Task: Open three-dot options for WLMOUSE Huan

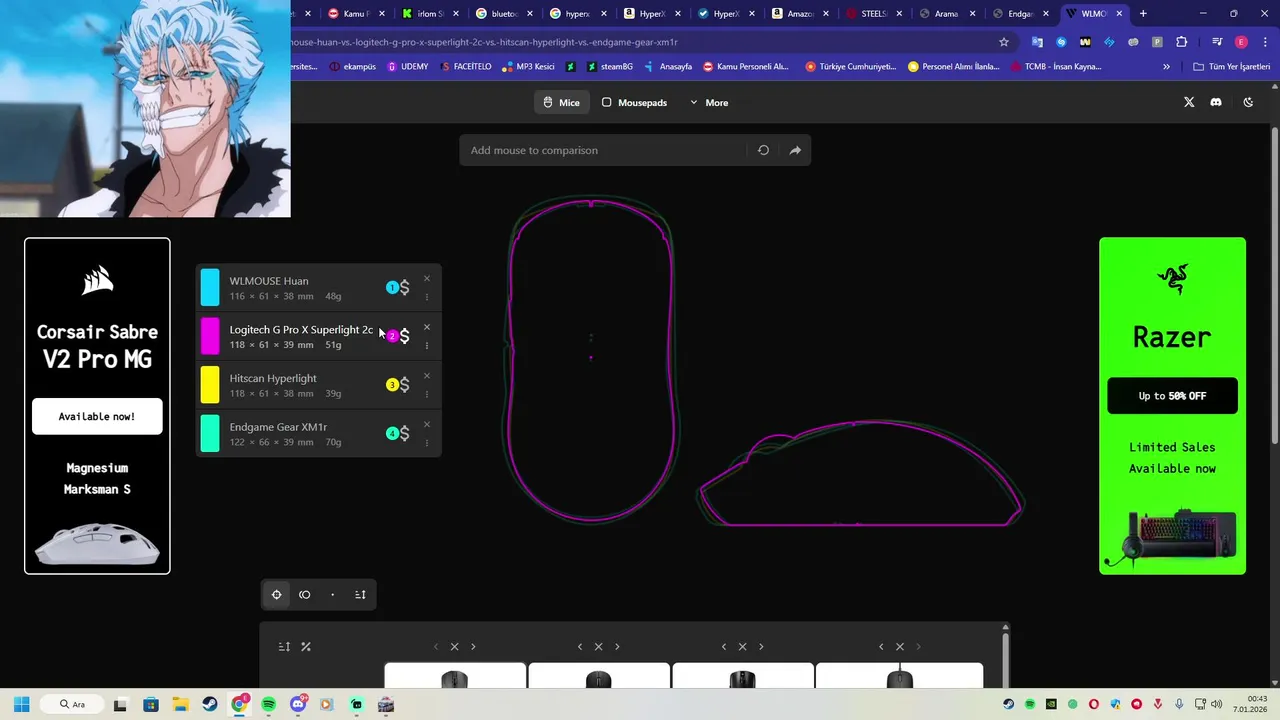Action: (427, 297)
